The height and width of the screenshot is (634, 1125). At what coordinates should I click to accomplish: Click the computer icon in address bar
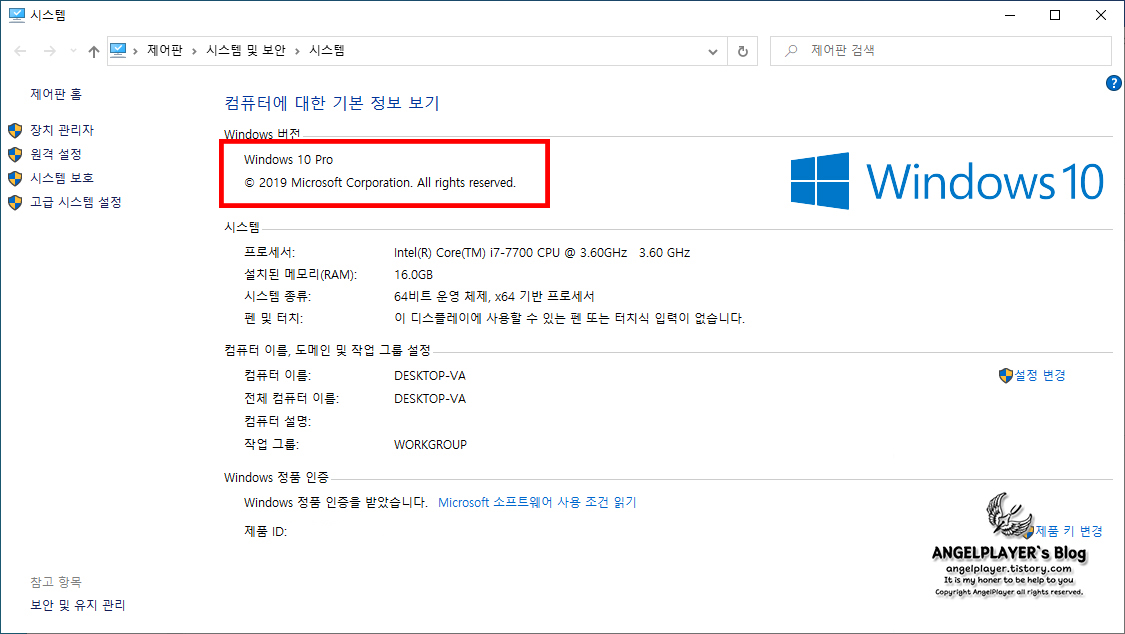tap(118, 50)
